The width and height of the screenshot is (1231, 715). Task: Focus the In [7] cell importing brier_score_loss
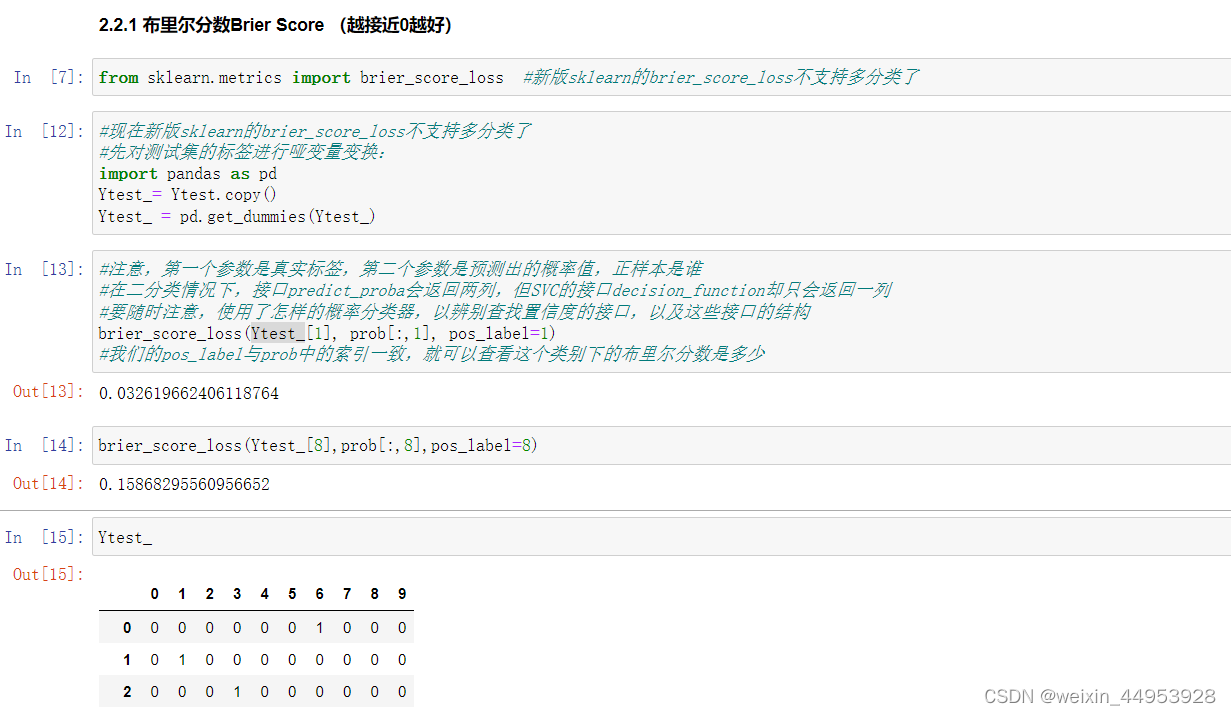[x=661, y=77]
